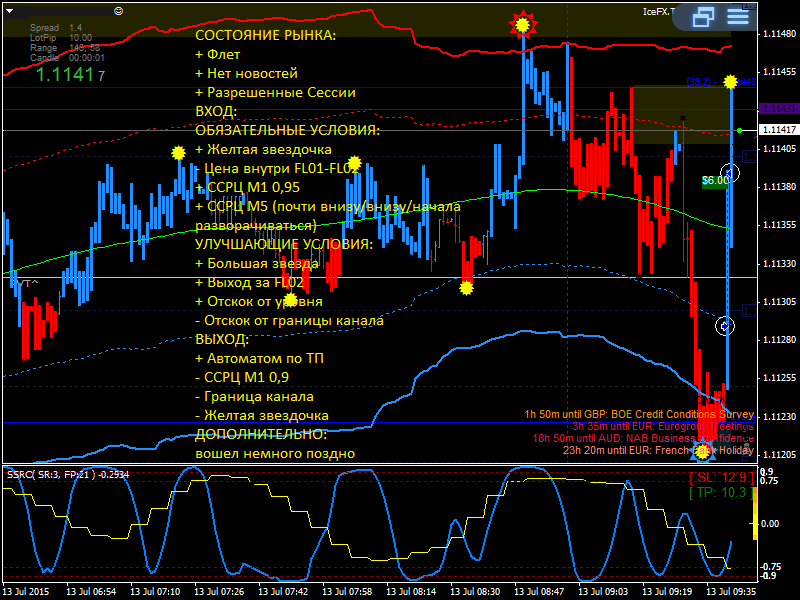The height and width of the screenshot is (600, 800).
Task: Click the smiley face expert advisor icon
Action: [x=118, y=11]
